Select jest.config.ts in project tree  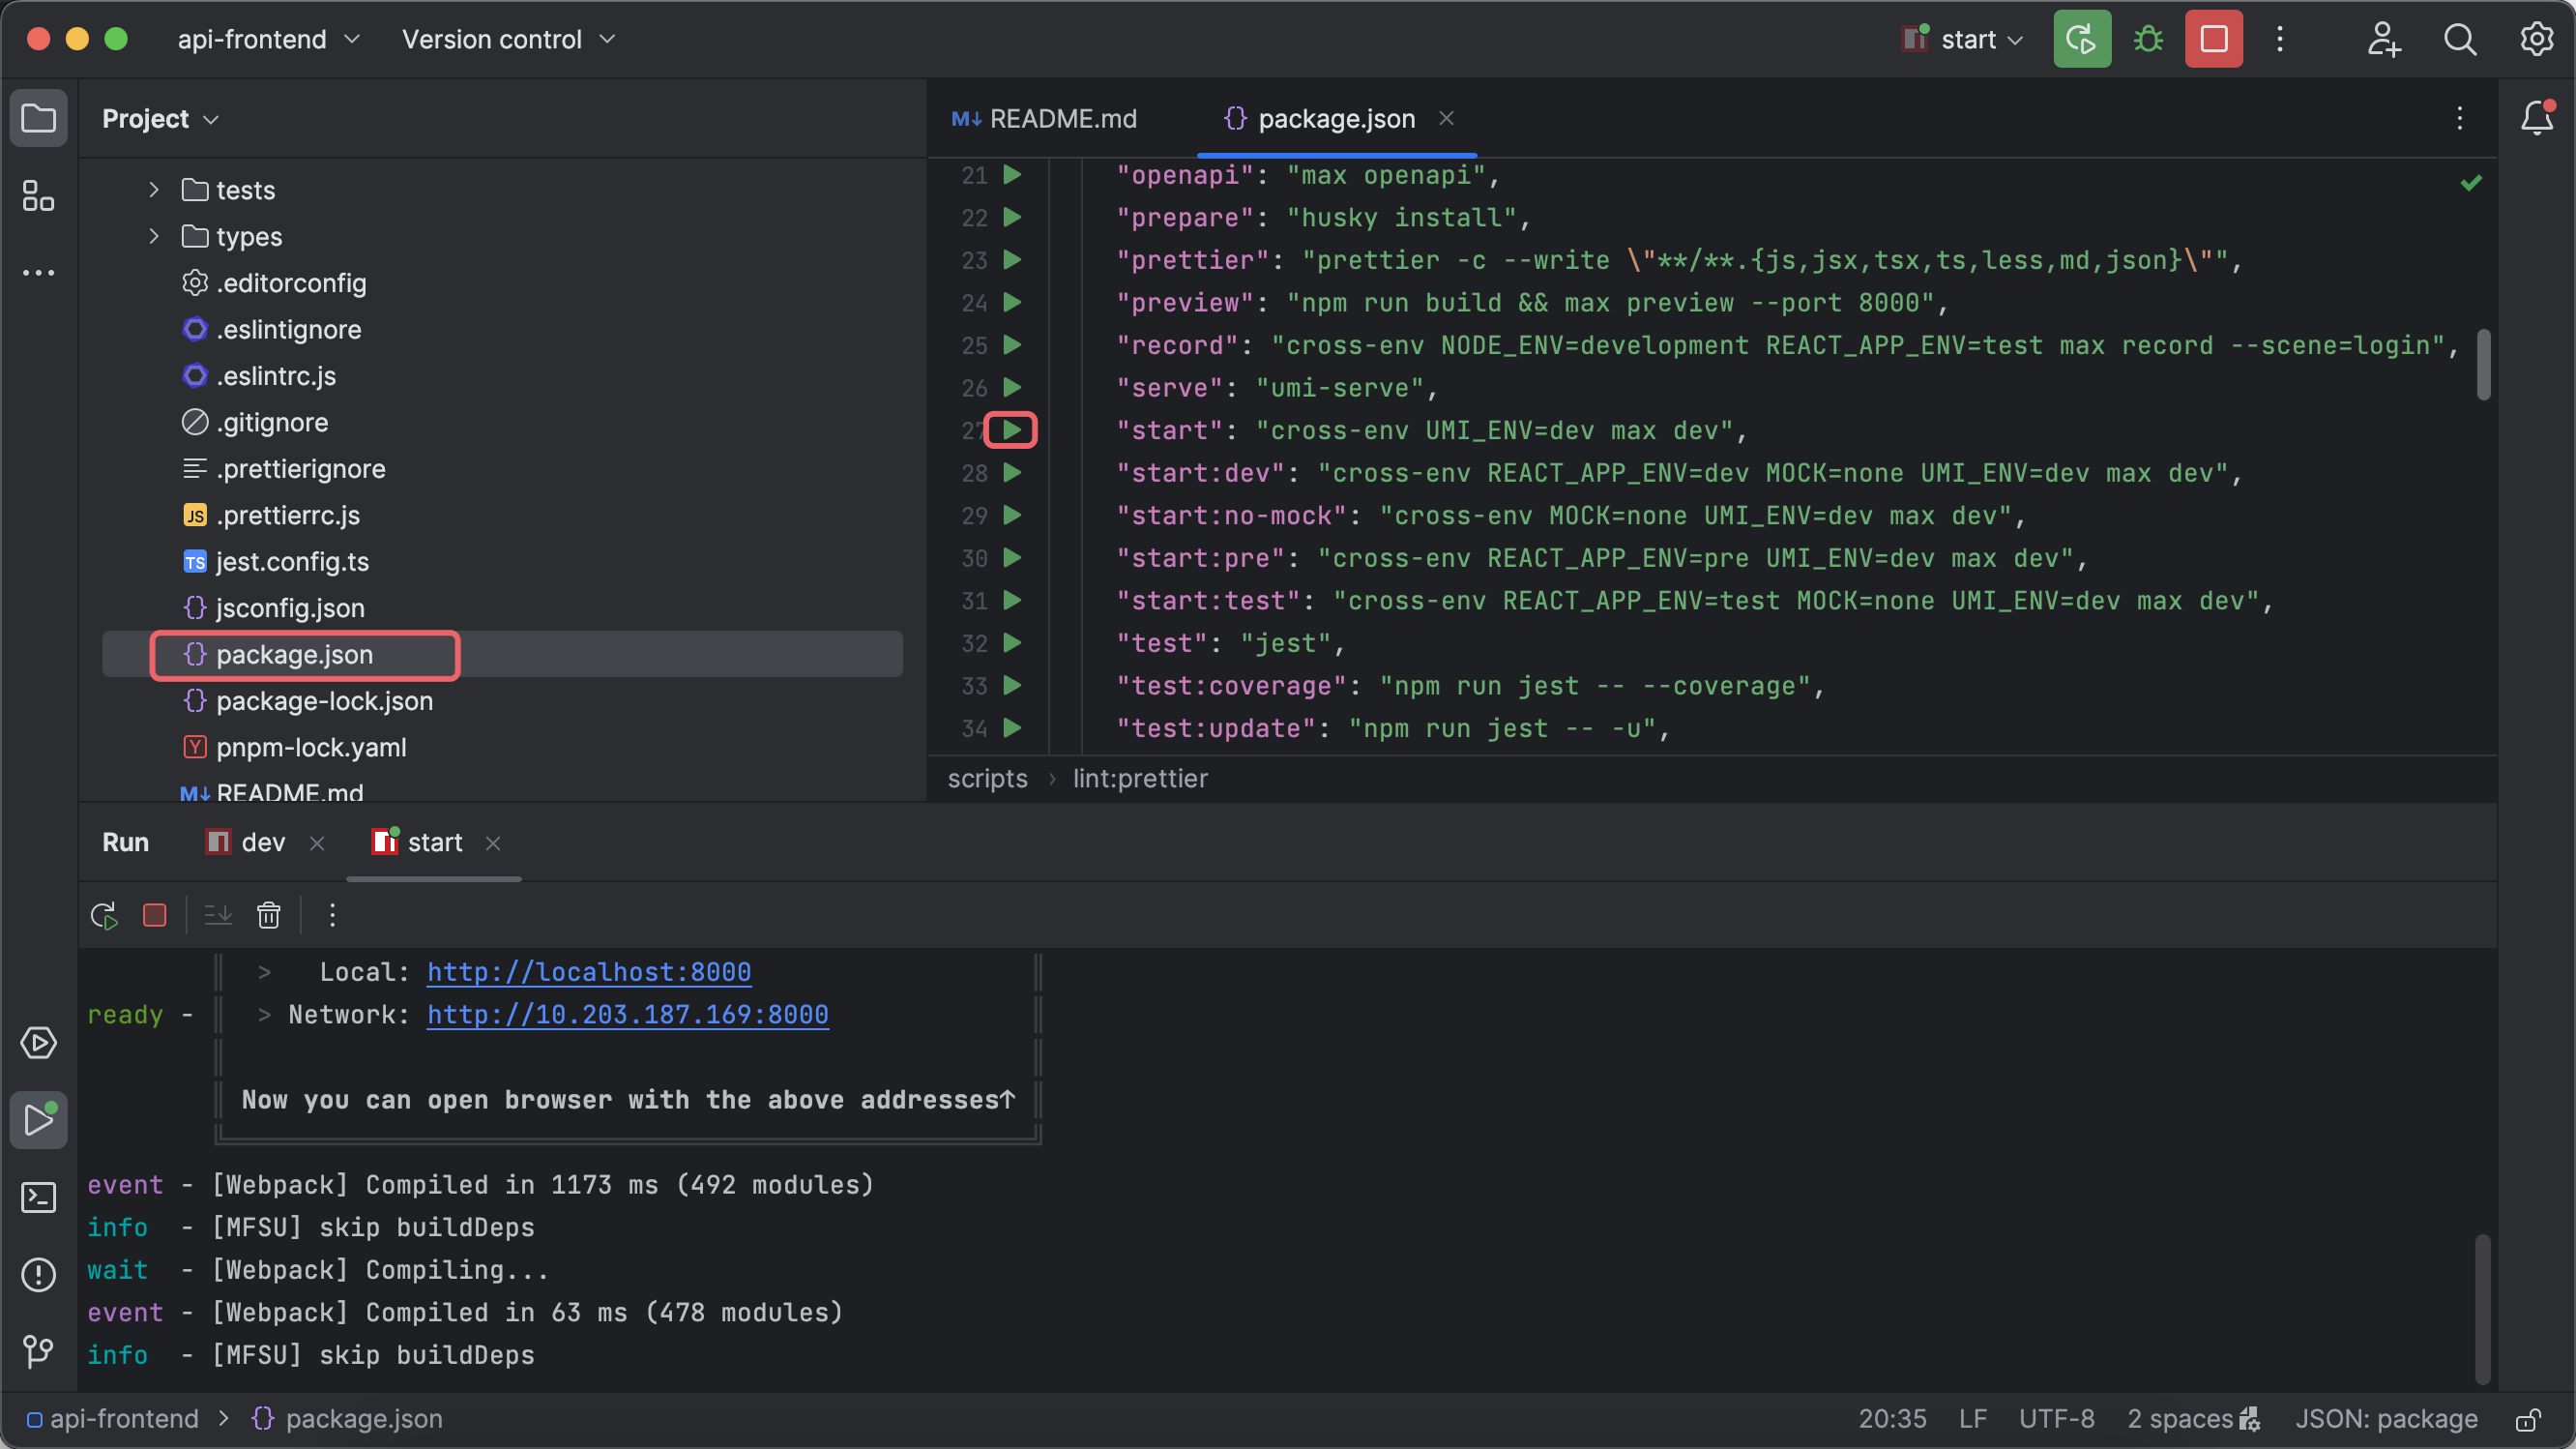(x=503, y=561)
